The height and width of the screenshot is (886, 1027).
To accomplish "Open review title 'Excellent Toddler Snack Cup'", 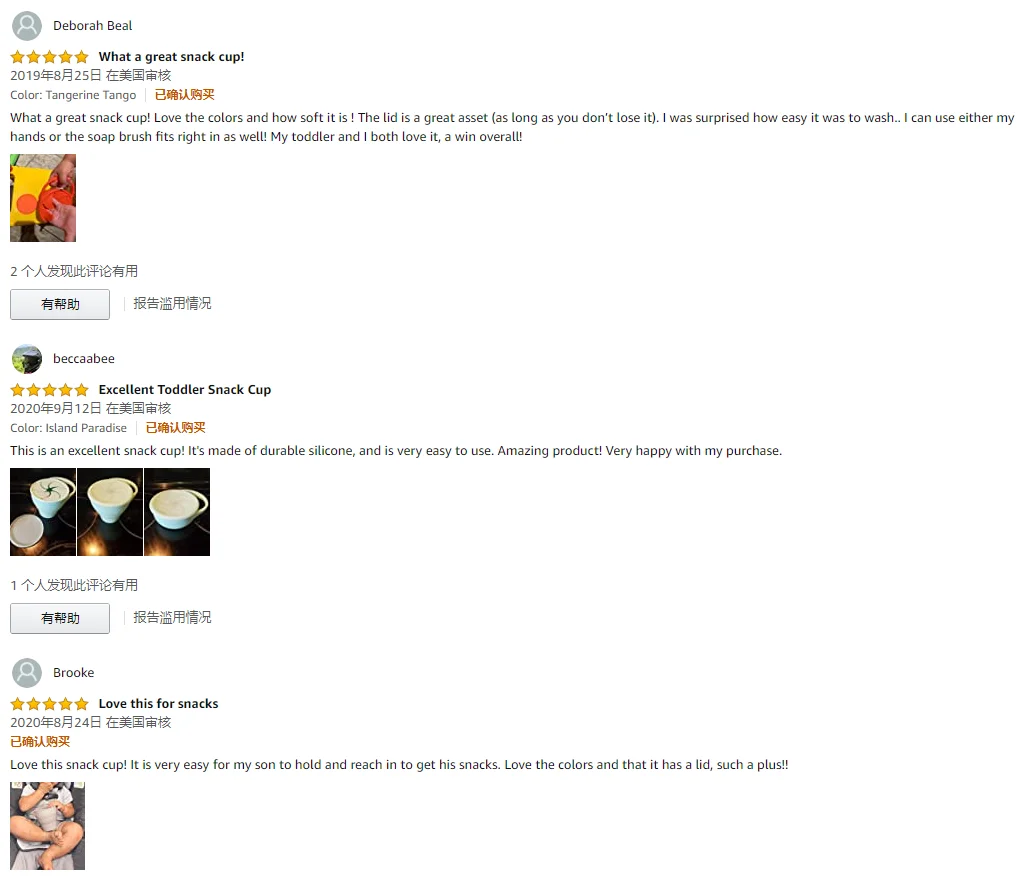I will [x=185, y=390].
